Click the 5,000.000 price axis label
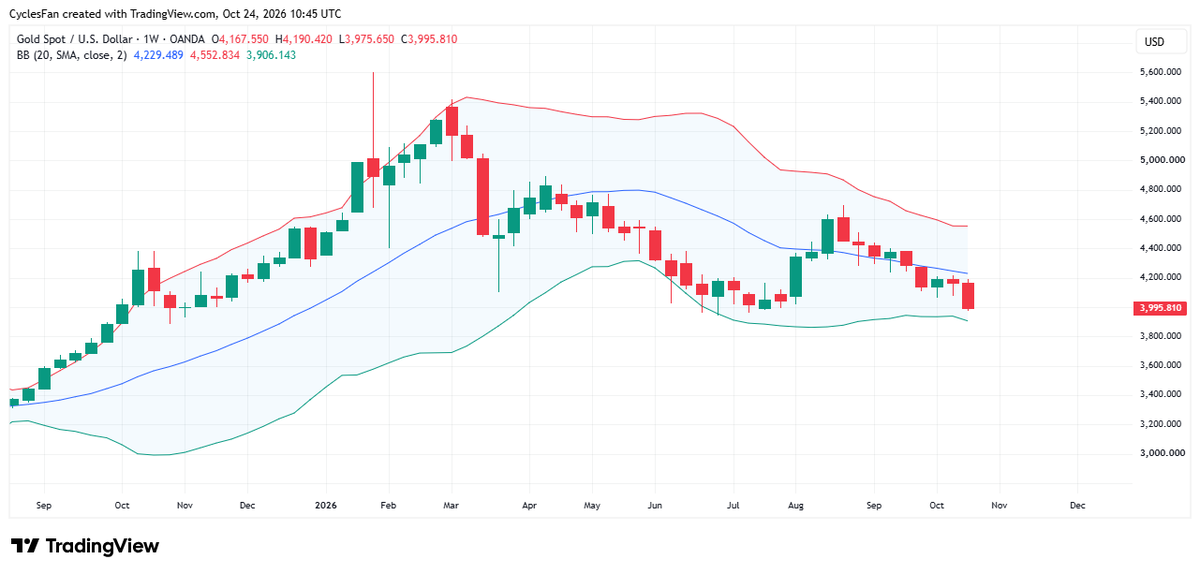The height and width of the screenshot is (574, 1200). 1162,160
